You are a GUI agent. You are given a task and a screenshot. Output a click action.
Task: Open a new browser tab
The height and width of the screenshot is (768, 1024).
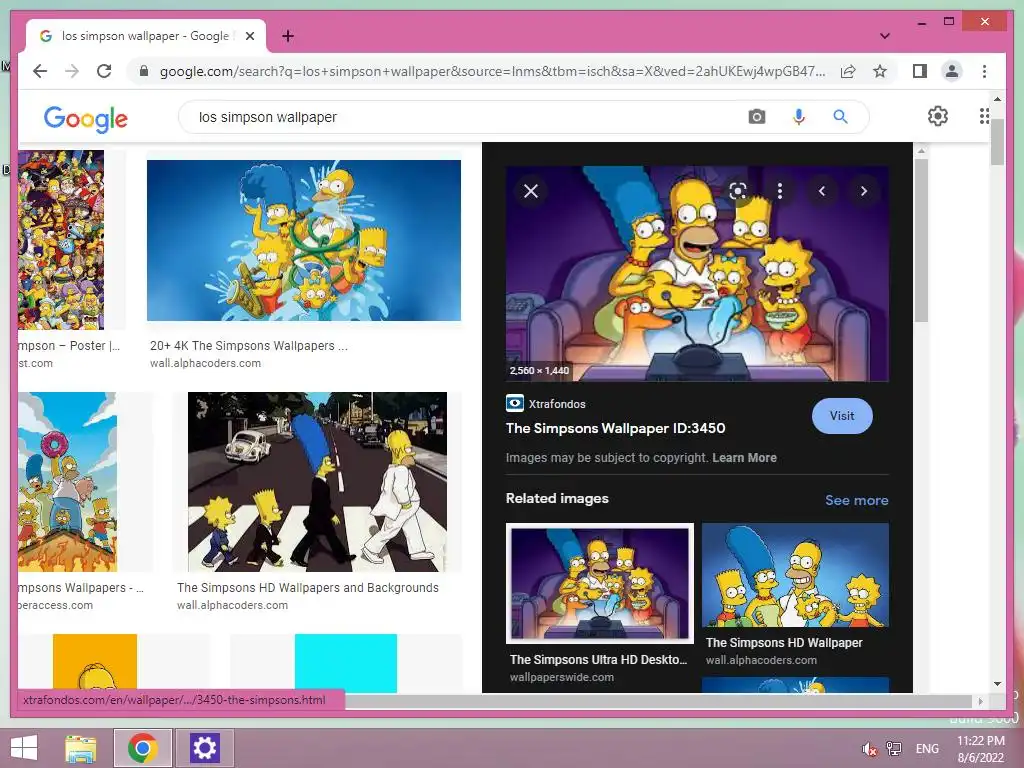point(288,36)
